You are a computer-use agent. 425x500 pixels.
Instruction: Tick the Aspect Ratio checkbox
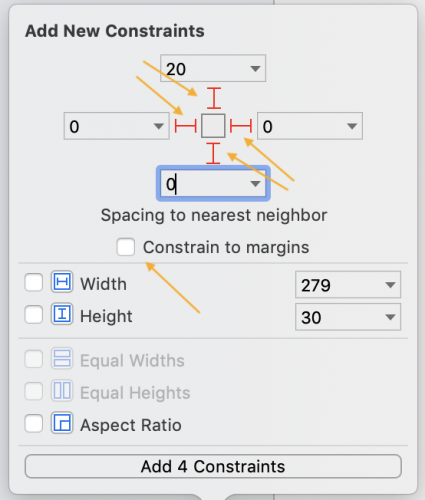tap(34, 423)
